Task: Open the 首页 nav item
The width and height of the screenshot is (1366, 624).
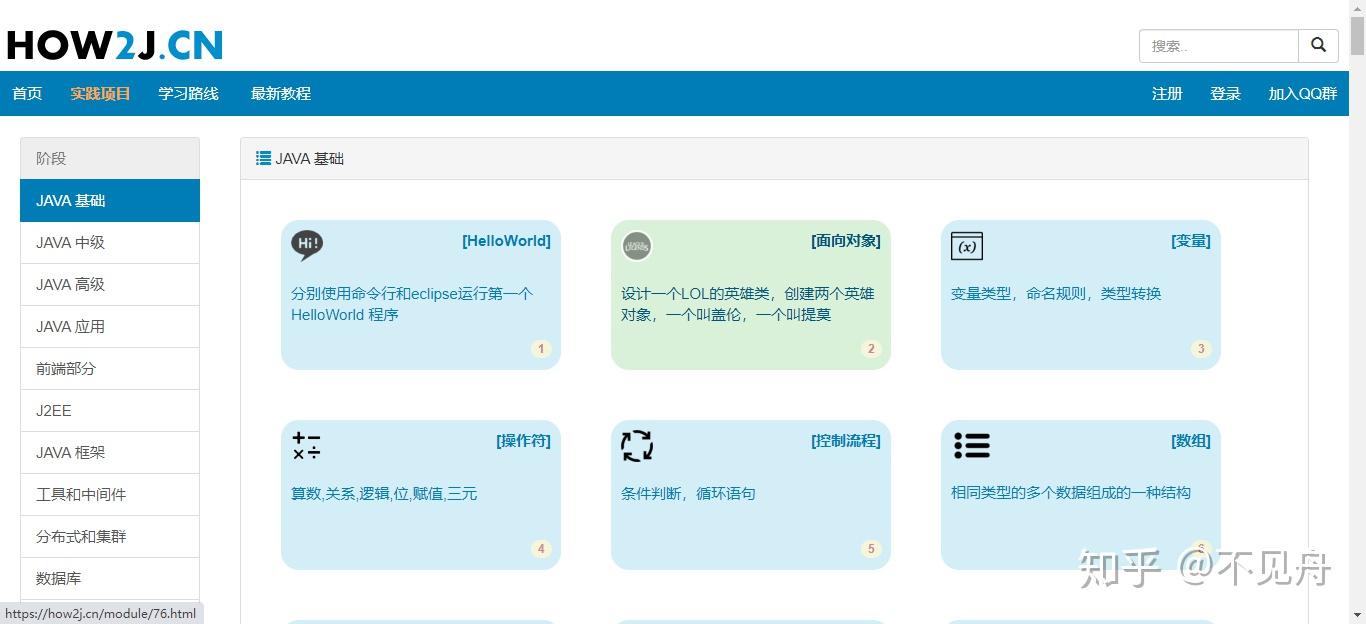Action: (x=27, y=93)
